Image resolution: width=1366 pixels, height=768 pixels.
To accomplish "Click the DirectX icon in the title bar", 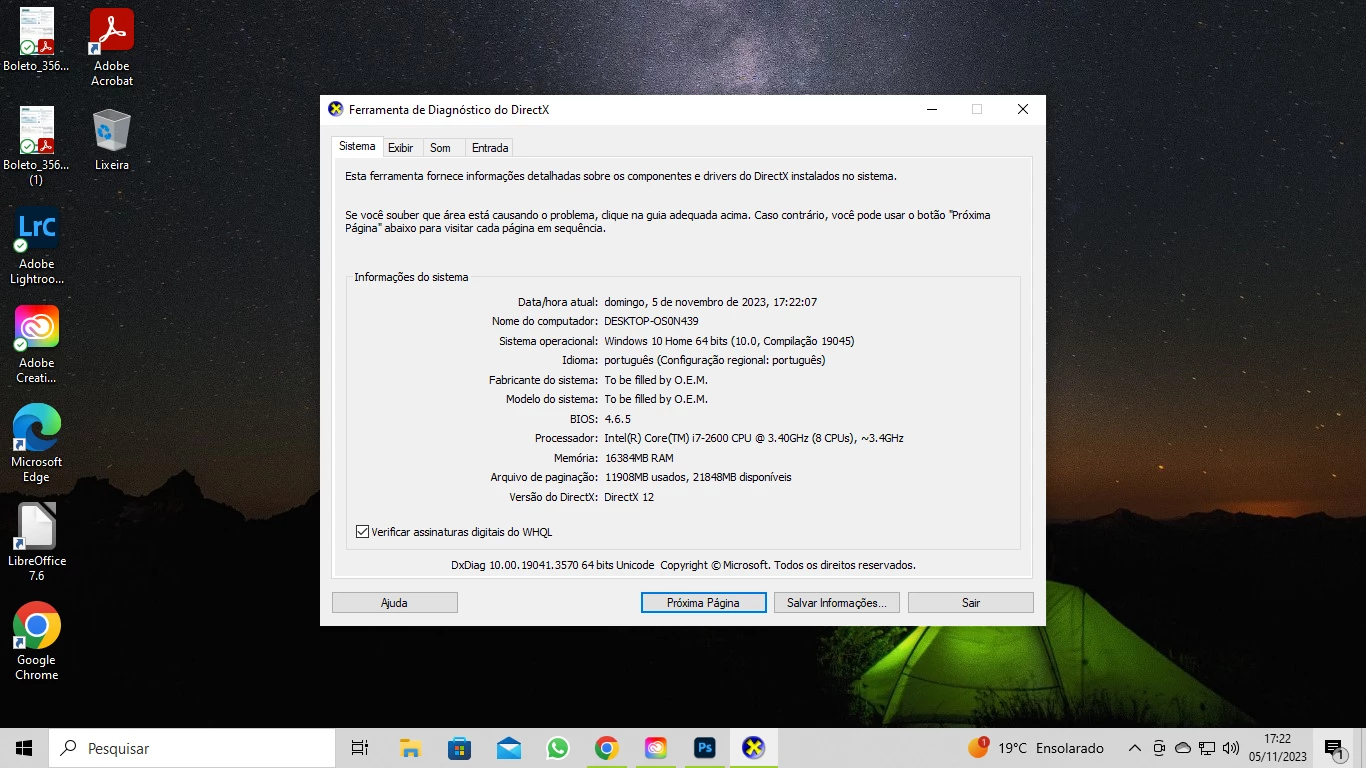I will click(336, 109).
